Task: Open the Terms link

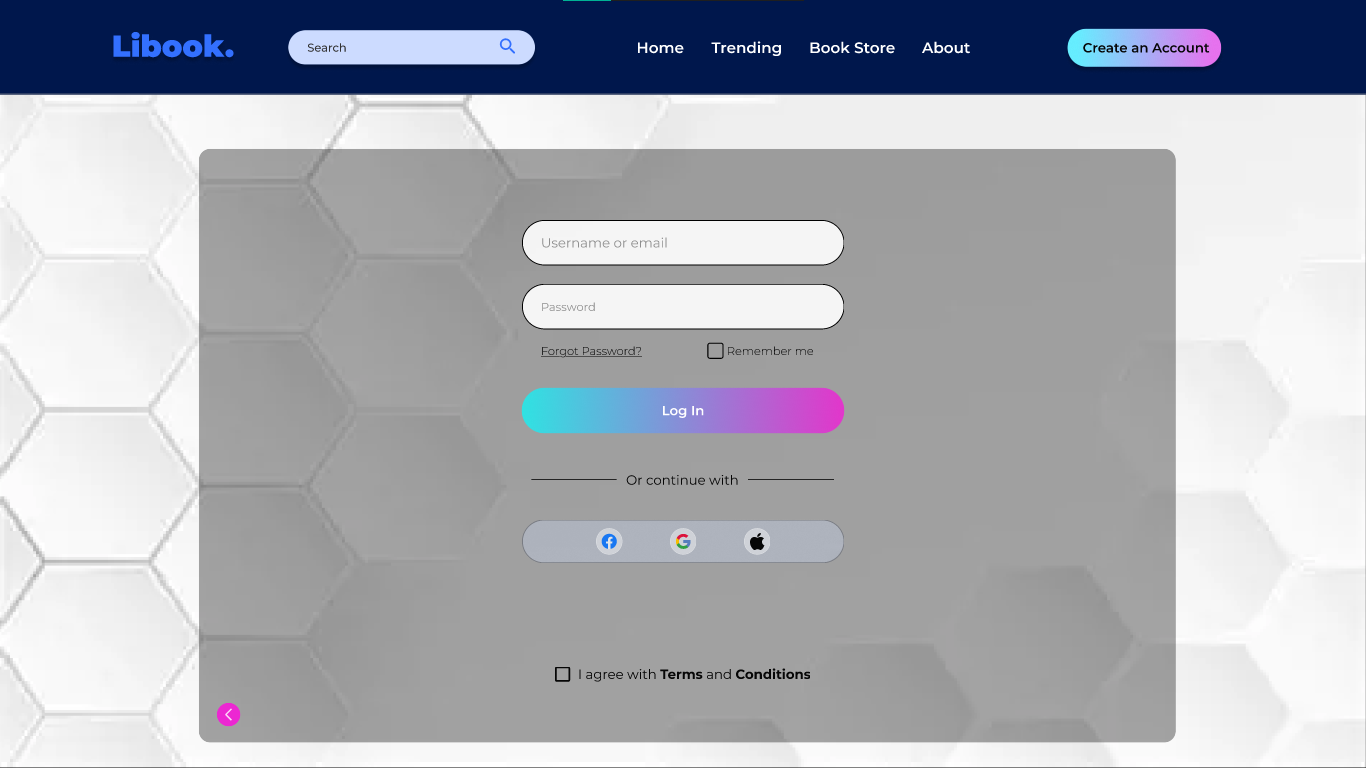Action: (x=681, y=675)
